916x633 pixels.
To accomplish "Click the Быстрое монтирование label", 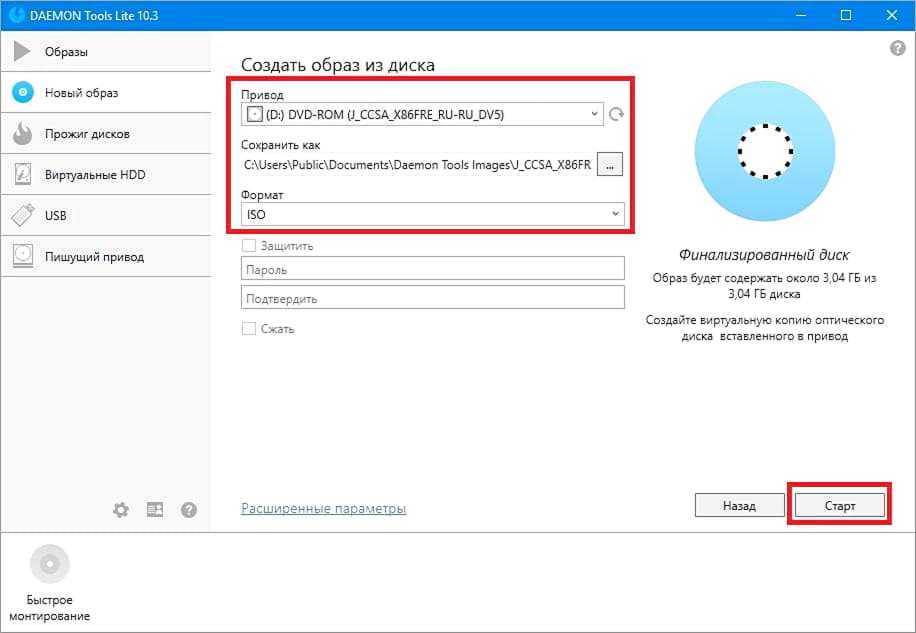I will click(50, 608).
